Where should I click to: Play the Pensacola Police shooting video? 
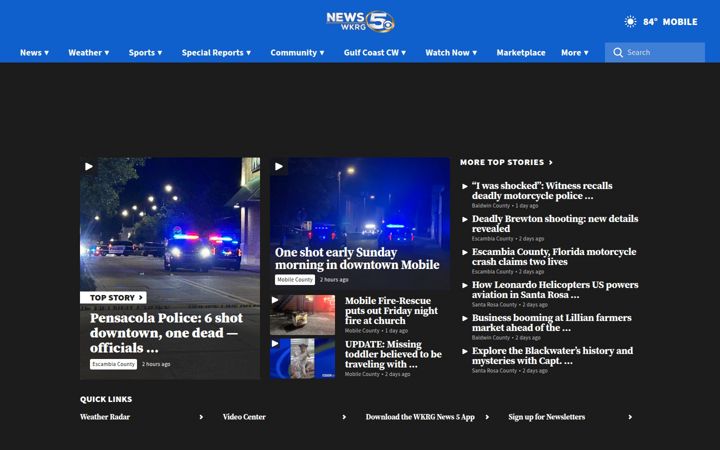coord(89,166)
